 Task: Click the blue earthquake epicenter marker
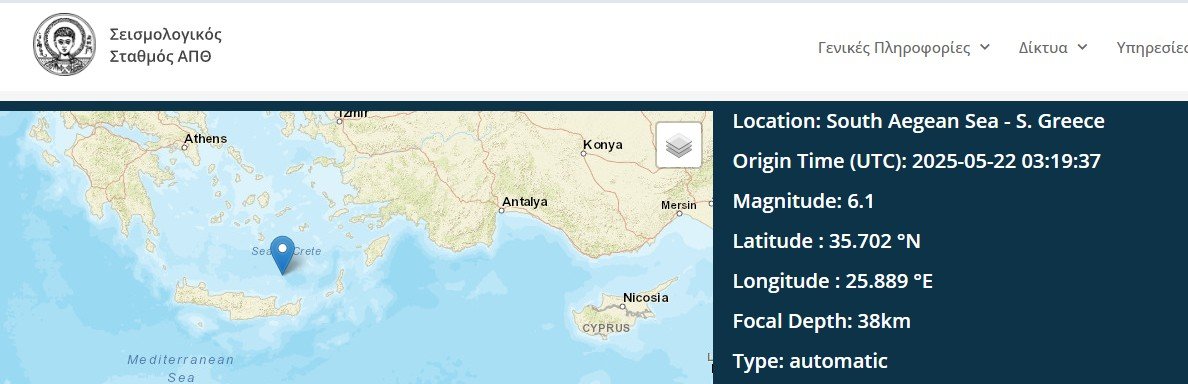283,255
